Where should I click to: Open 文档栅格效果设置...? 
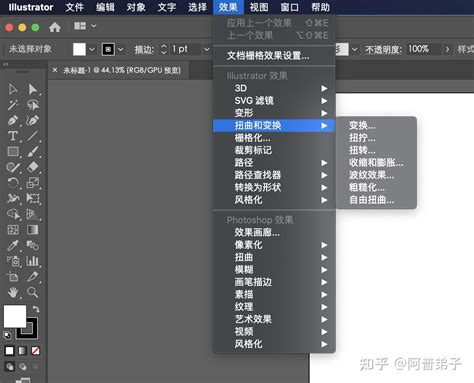point(274,56)
